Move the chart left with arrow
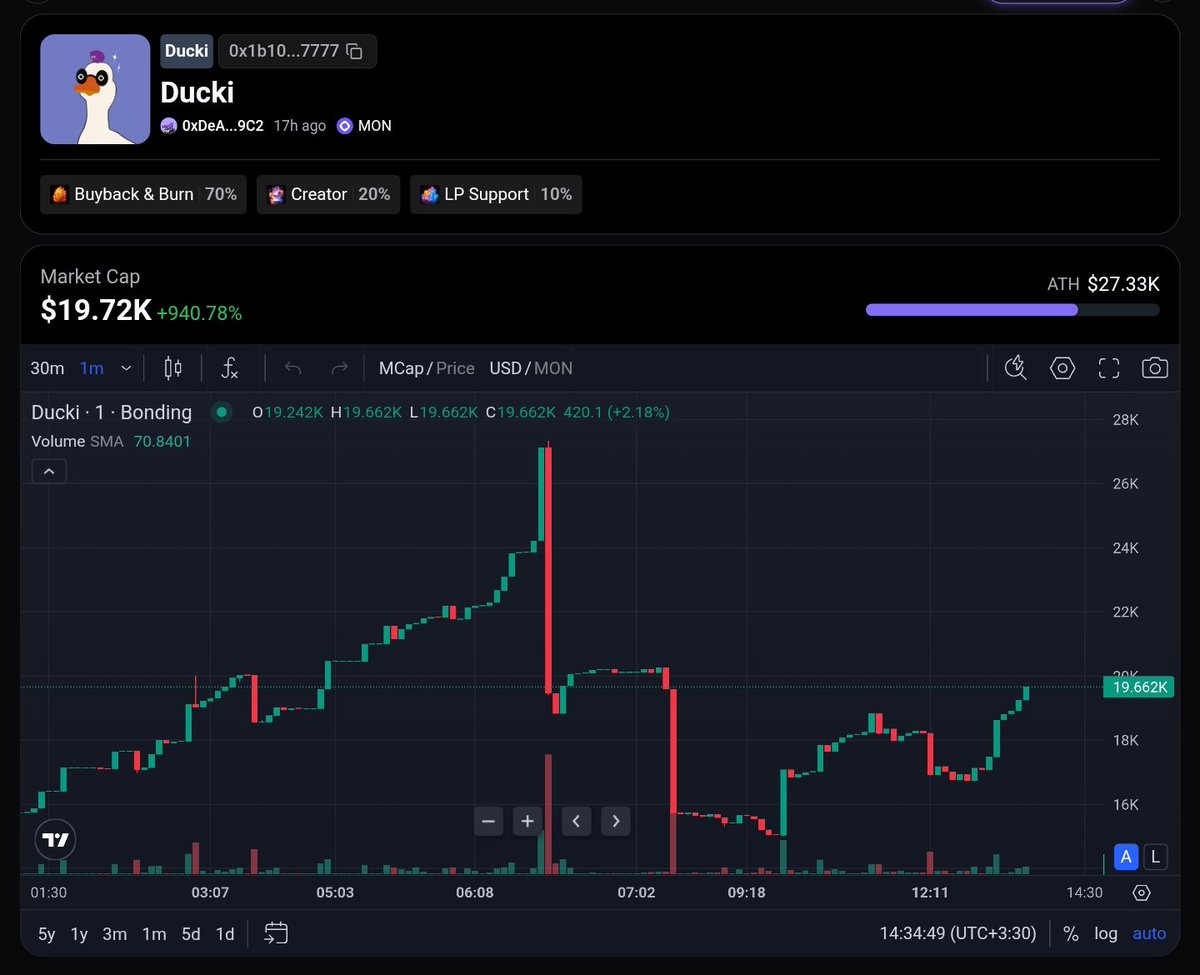 576,821
